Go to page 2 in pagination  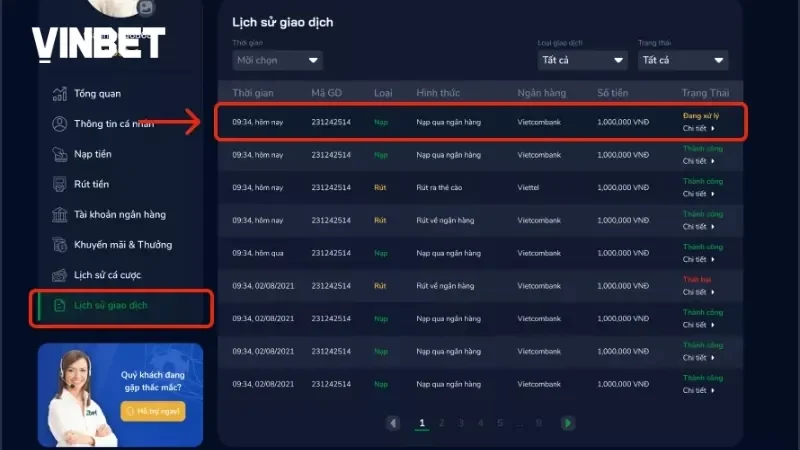click(442, 423)
